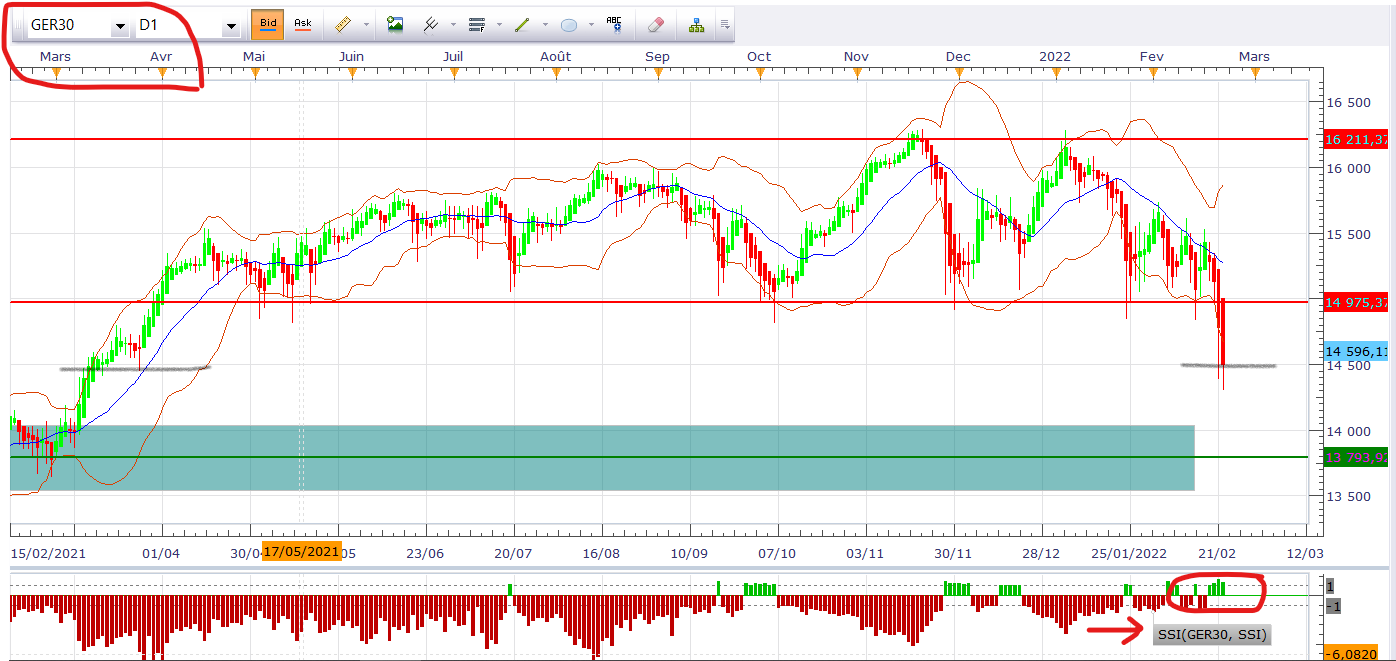Select the pitchfork drawing tool
The height and width of the screenshot is (661, 1396).
click(x=432, y=25)
